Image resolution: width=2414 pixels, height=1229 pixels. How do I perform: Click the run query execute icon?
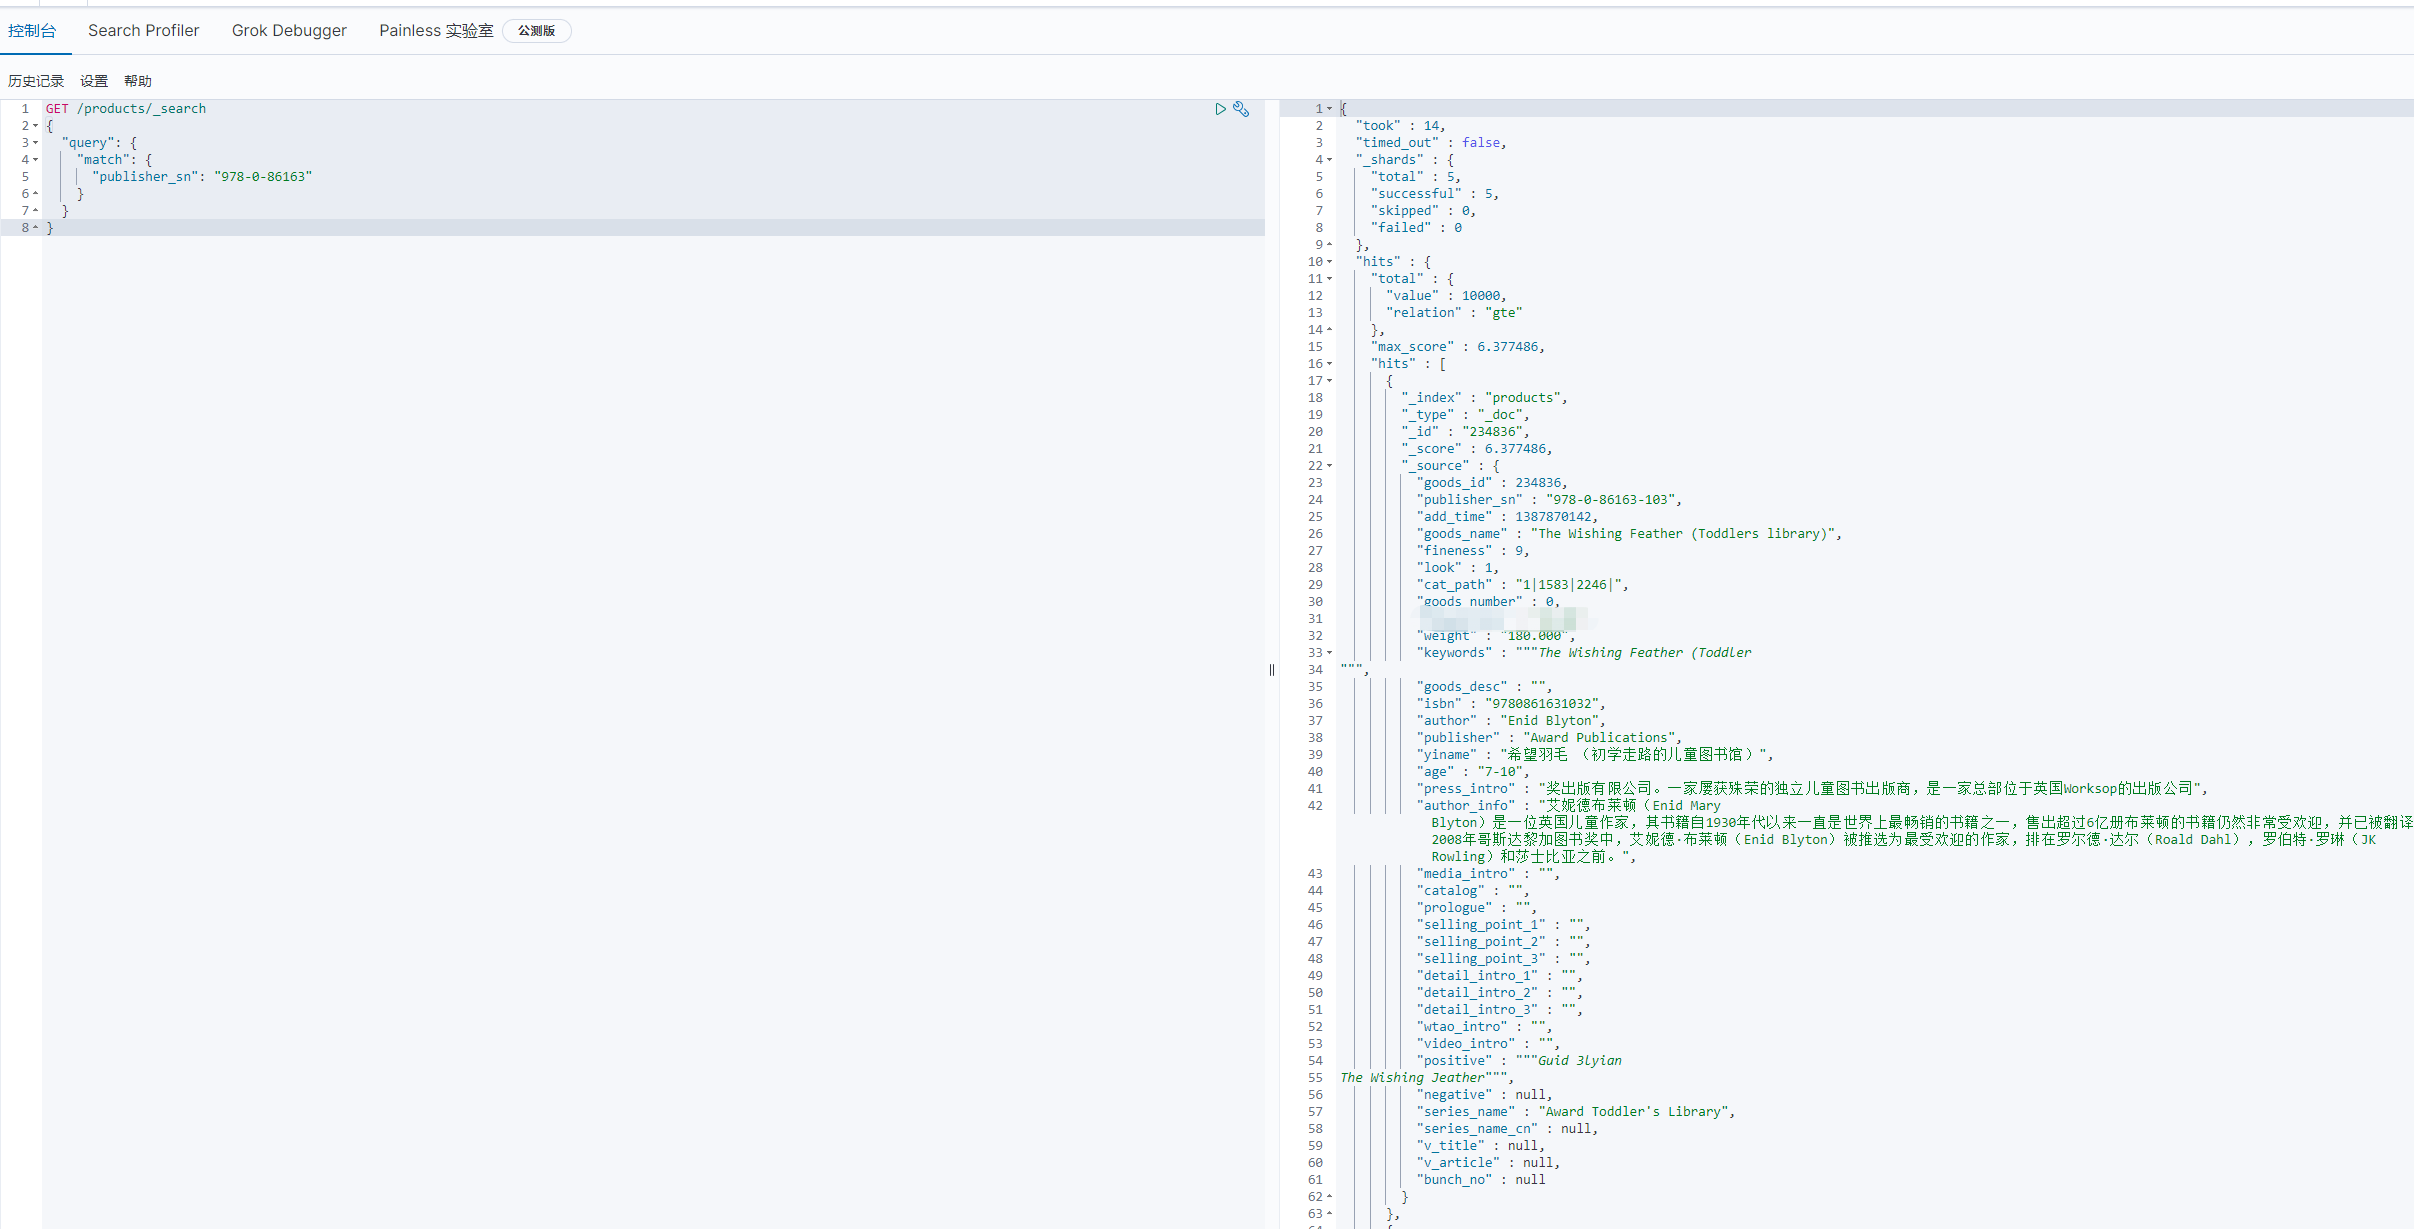pyautogui.click(x=1221, y=108)
